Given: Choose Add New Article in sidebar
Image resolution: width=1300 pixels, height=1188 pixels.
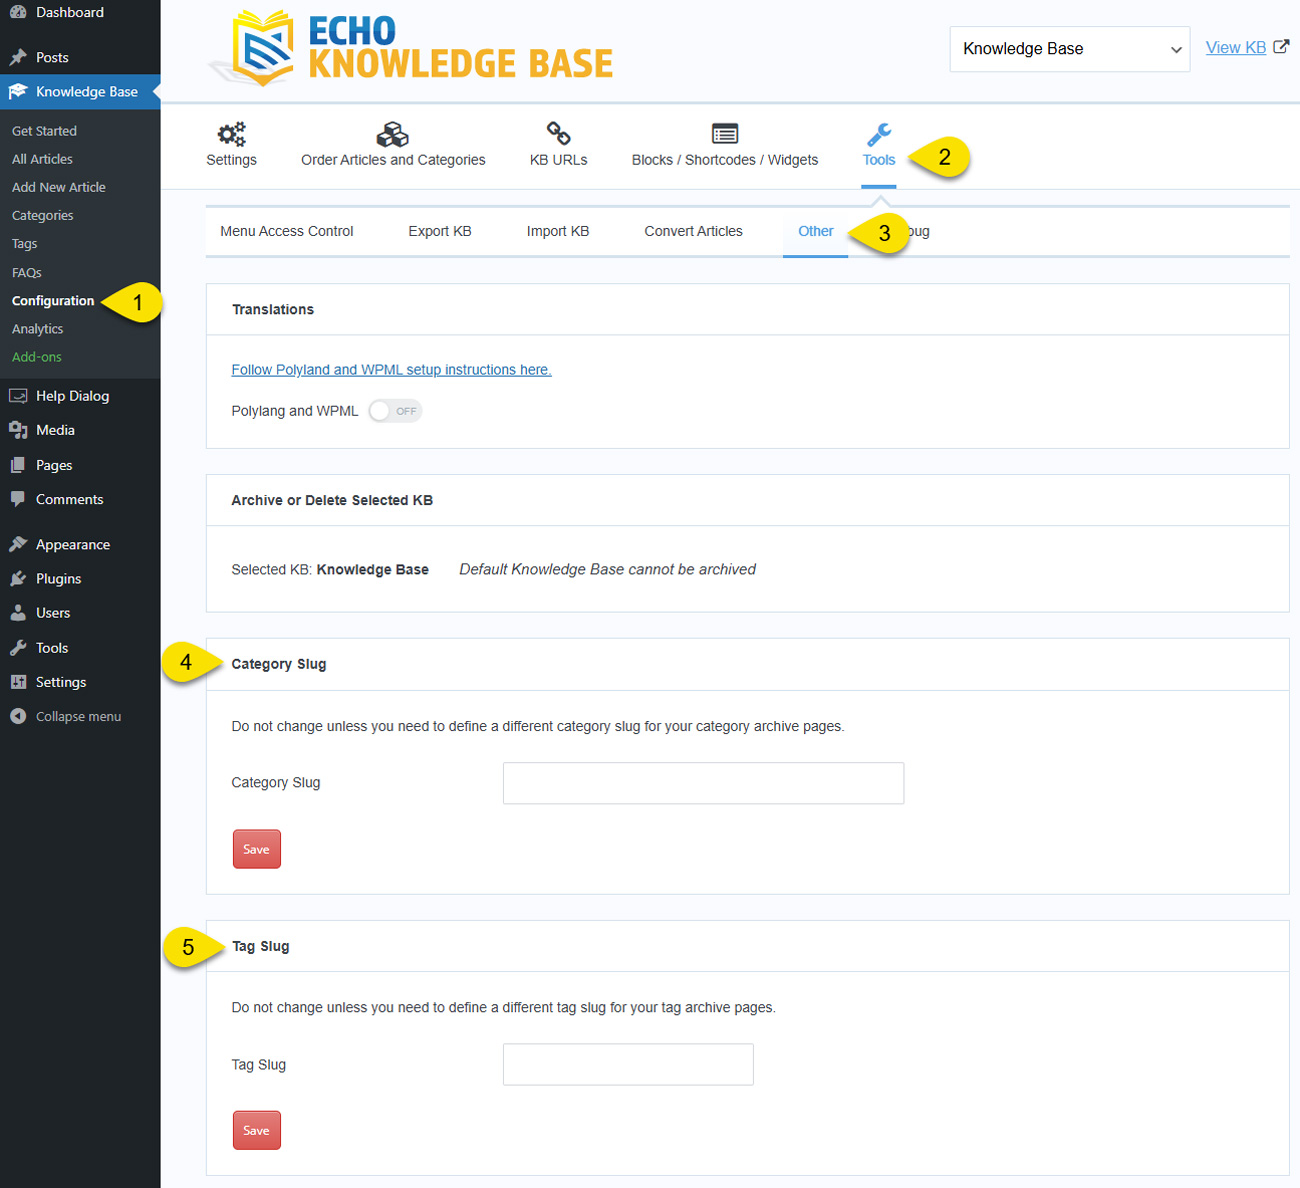Looking at the screenshot, I should click(59, 187).
